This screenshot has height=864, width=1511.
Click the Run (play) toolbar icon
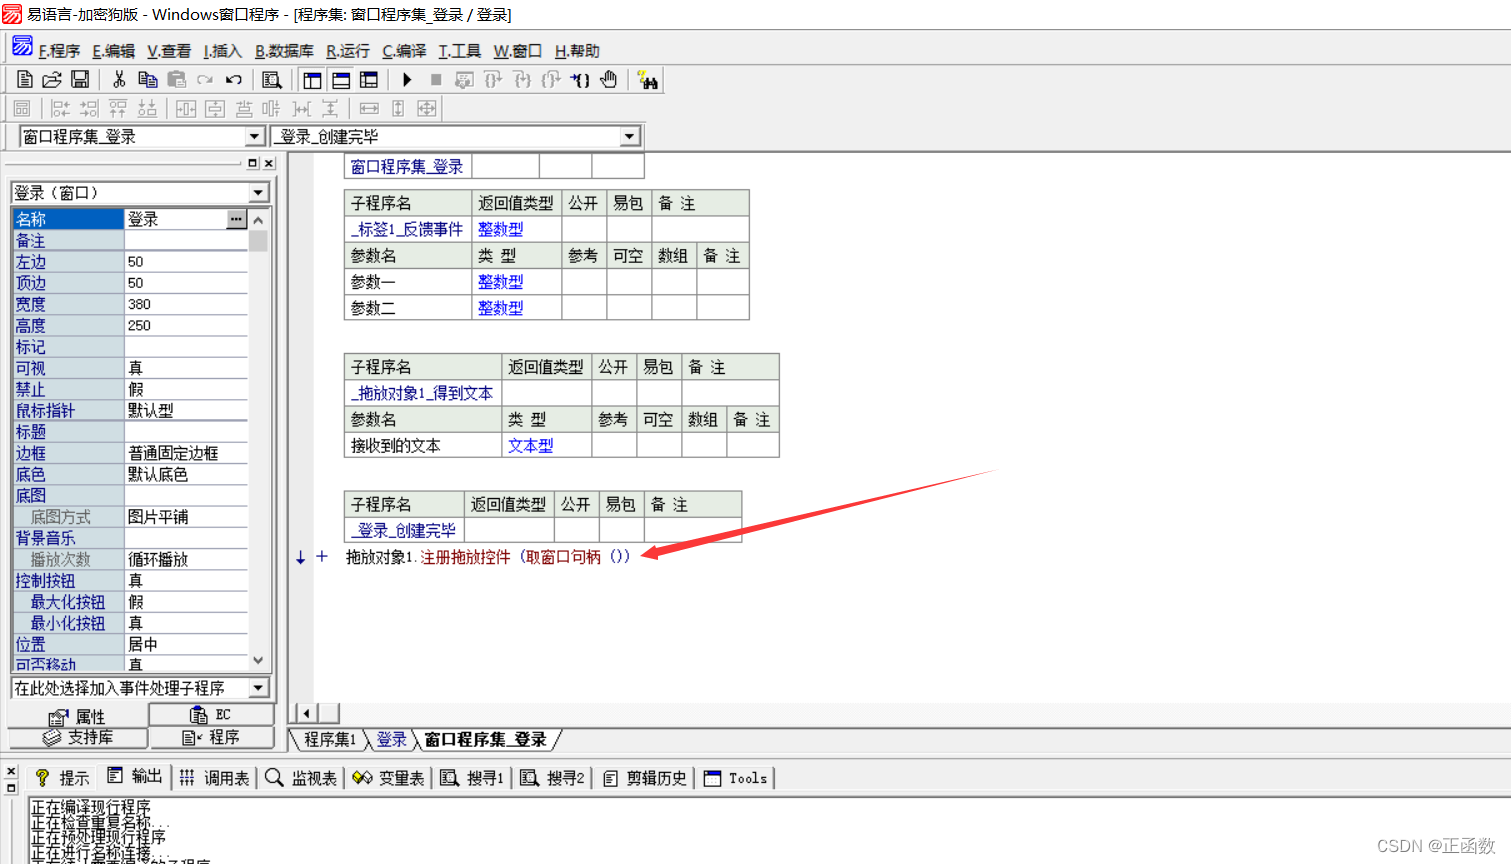407,80
